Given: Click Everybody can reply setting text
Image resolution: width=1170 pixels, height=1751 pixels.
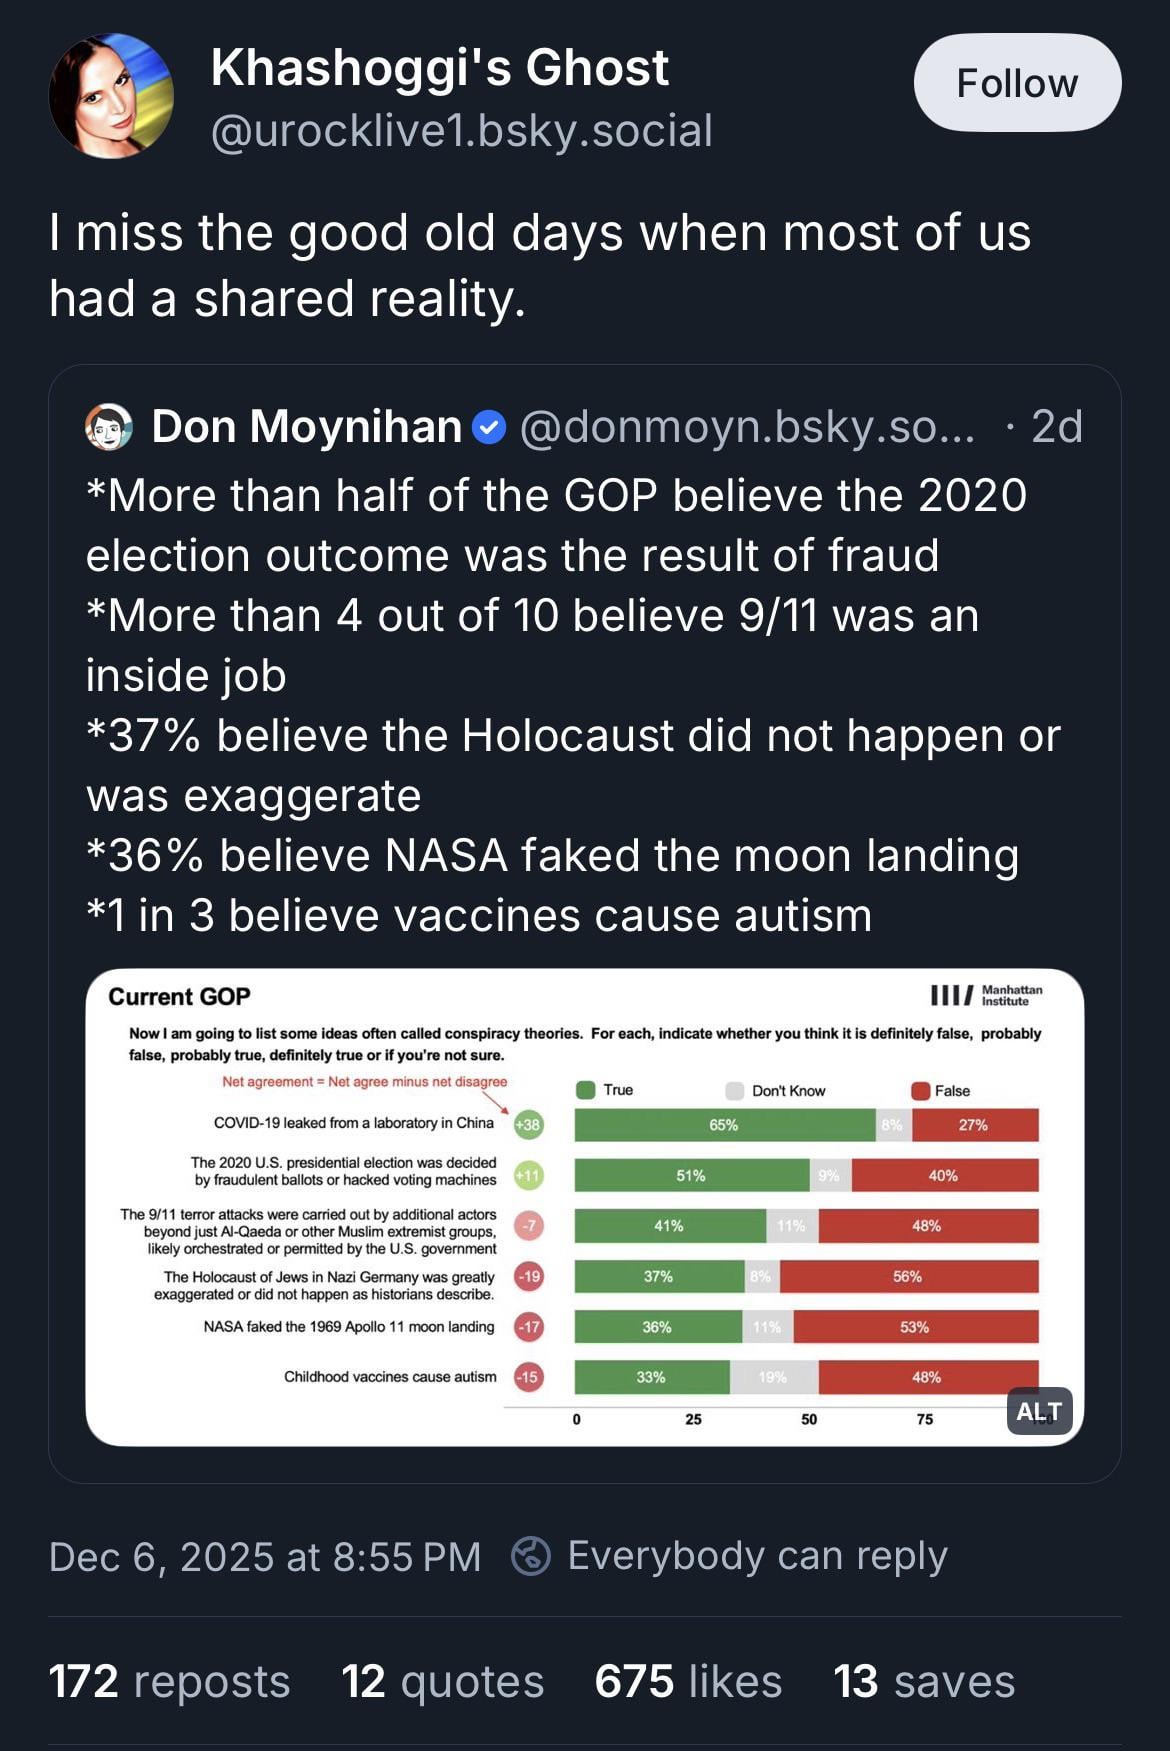Looking at the screenshot, I should [757, 1556].
